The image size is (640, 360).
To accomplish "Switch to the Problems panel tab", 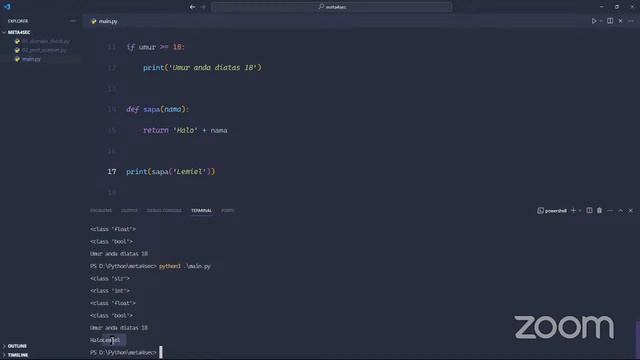I will (x=101, y=211).
